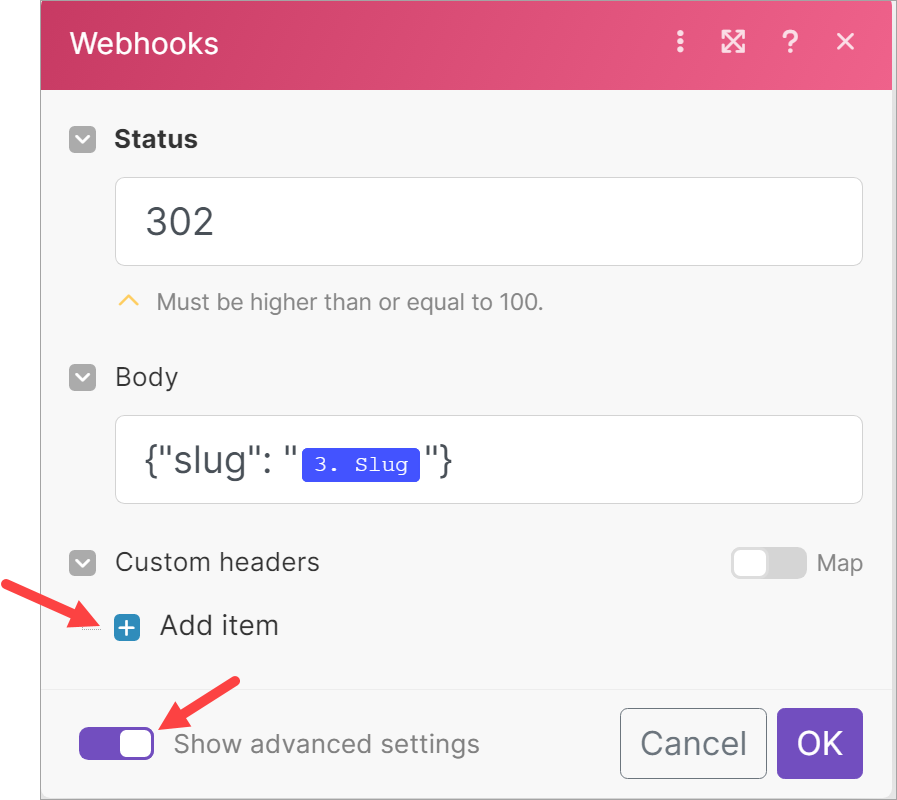
Task: Collapse the hint with the yellow caret icon
Action: (129, 300)
